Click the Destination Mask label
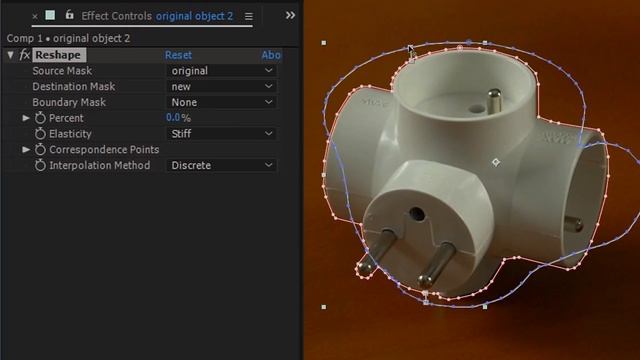 tap(73, 87)
